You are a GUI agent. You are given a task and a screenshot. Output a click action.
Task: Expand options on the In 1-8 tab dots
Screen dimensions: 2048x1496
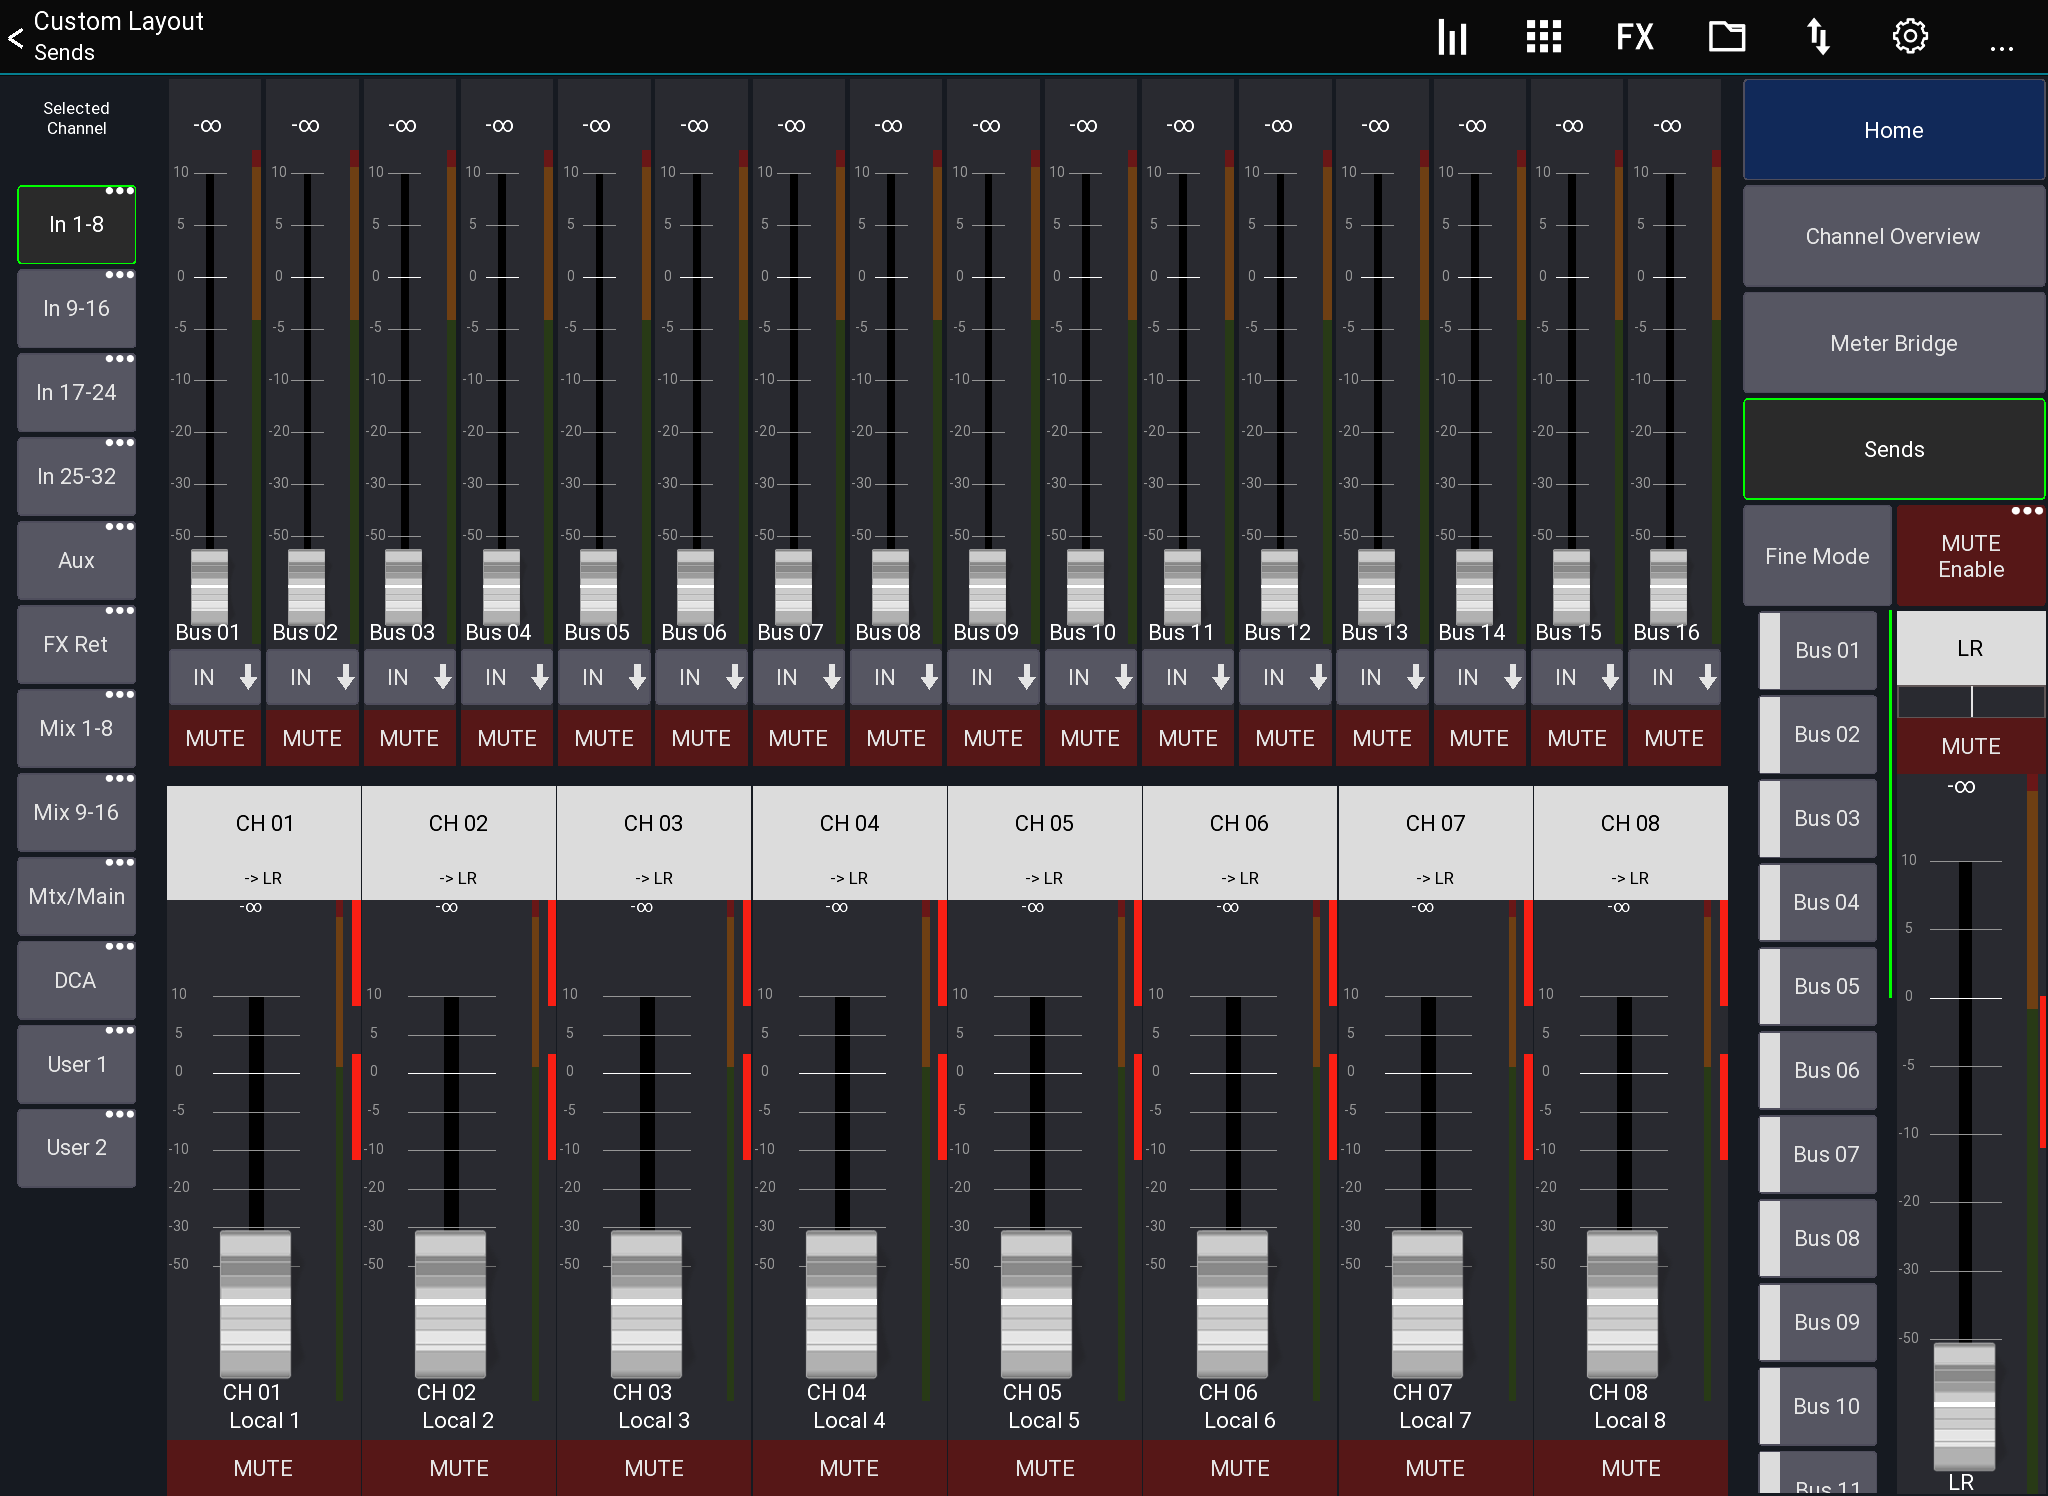pos(121,188)
